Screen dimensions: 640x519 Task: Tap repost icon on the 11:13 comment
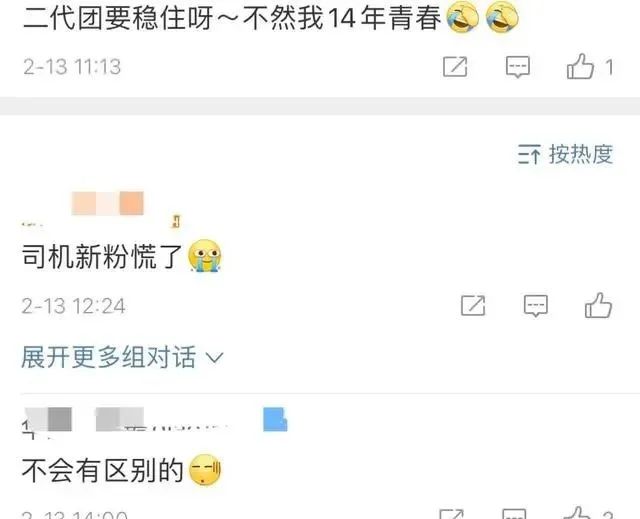pos(455,67)
